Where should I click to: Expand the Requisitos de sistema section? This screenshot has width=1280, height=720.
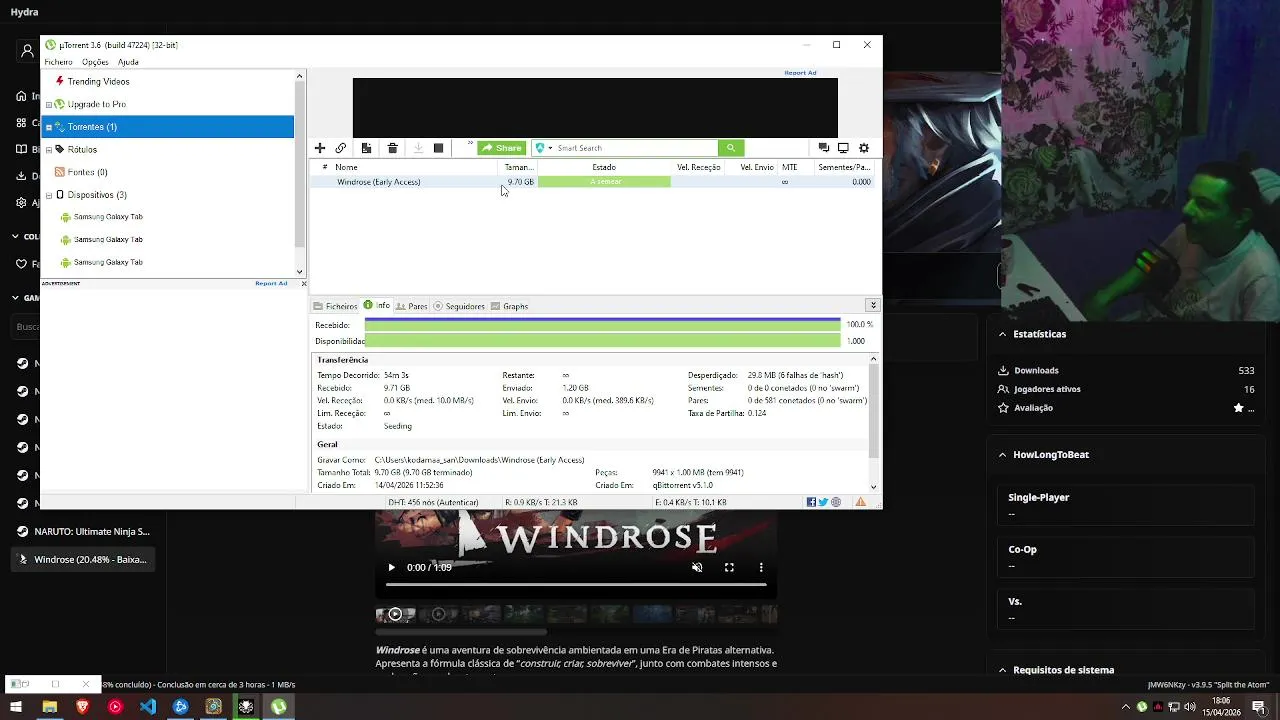pos(1002,670)
